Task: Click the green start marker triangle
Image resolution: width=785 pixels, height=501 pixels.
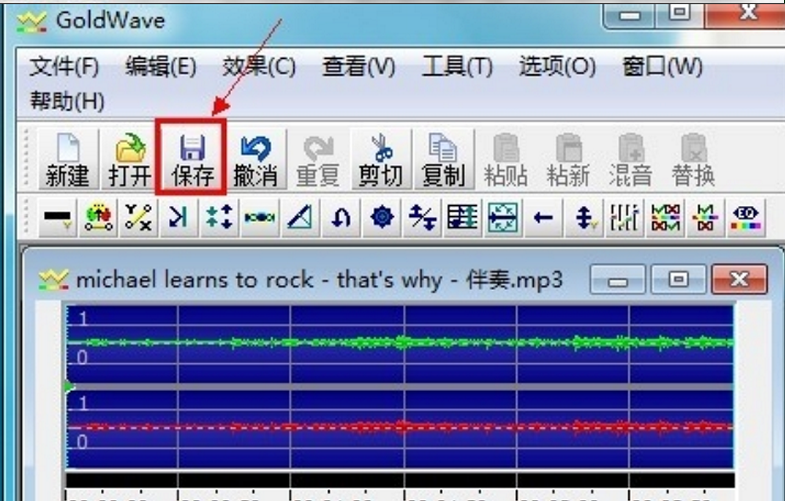Action: pos(70,387)
